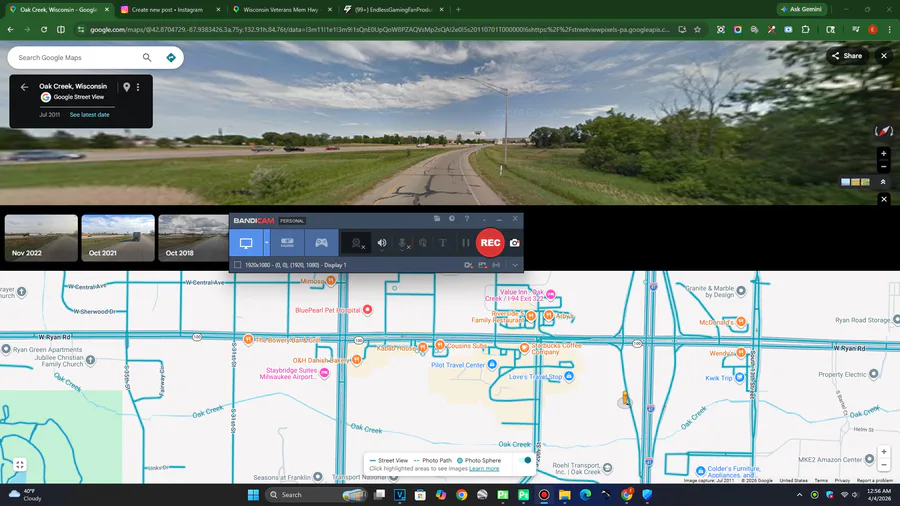Image resolution: width=900 pixels, height=506 pixels.
Task: Click Bandicam pause recording button
Action: 465,243
